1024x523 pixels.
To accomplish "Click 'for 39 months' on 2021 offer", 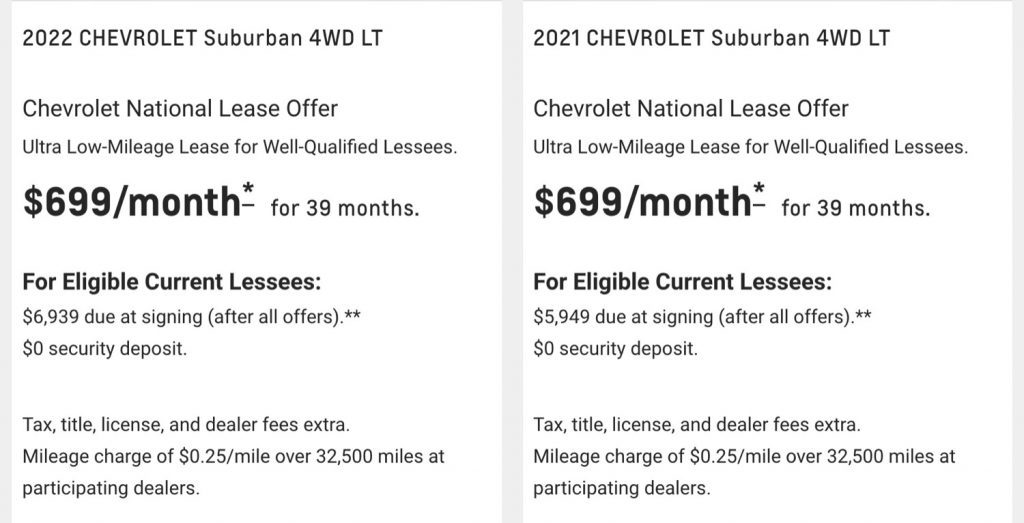I will [856, 209].
